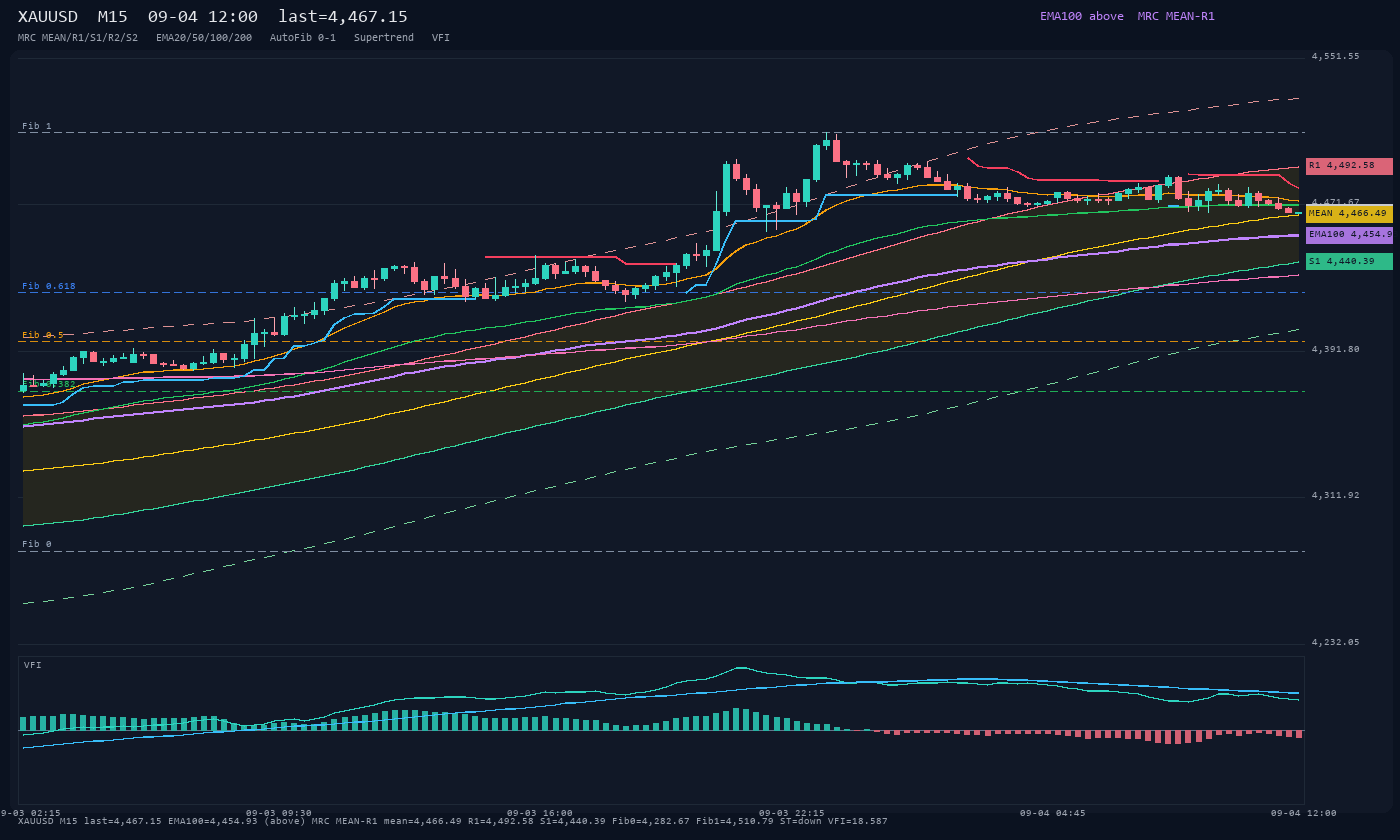Click the '09-03 22:15' time axis label

[x=792, y=814]
